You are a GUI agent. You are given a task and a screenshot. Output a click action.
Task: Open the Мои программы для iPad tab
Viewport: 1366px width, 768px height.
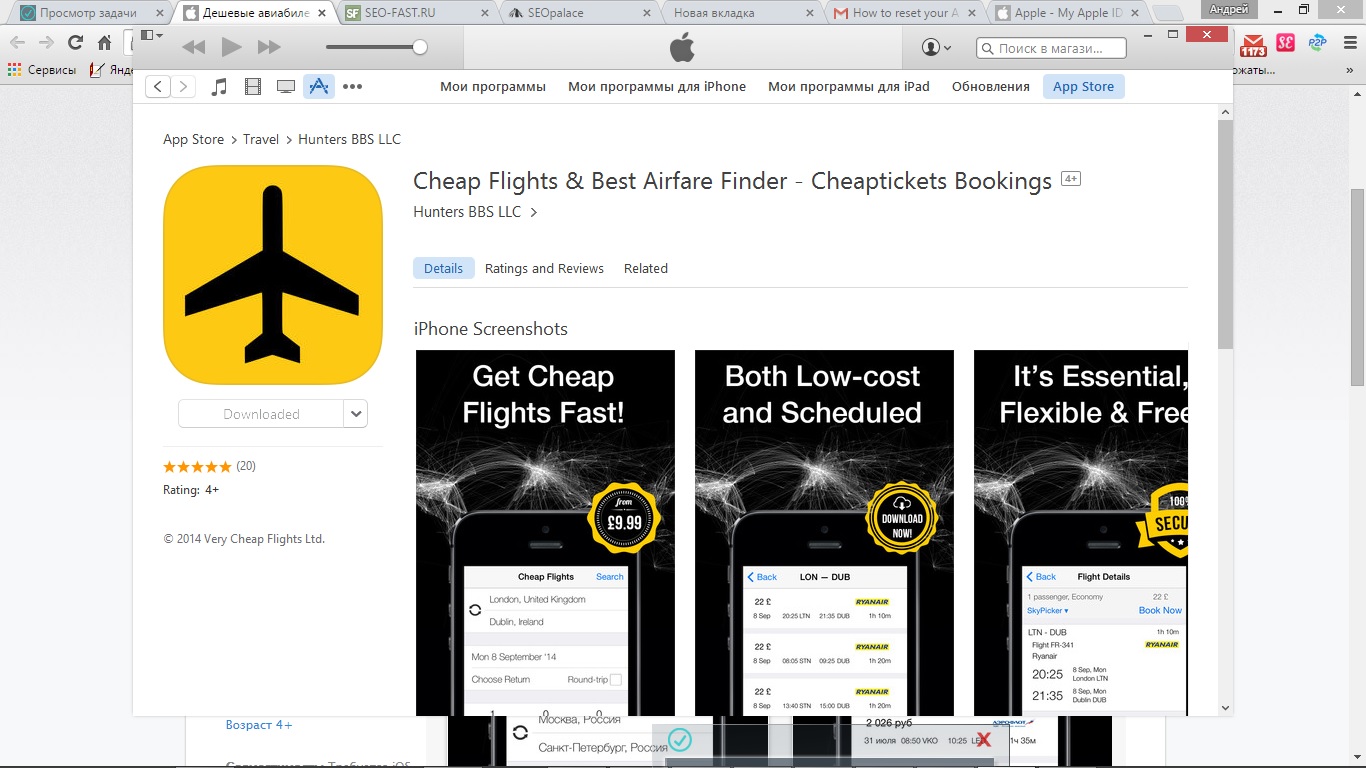pyautogui.click(x=849, y=87)
